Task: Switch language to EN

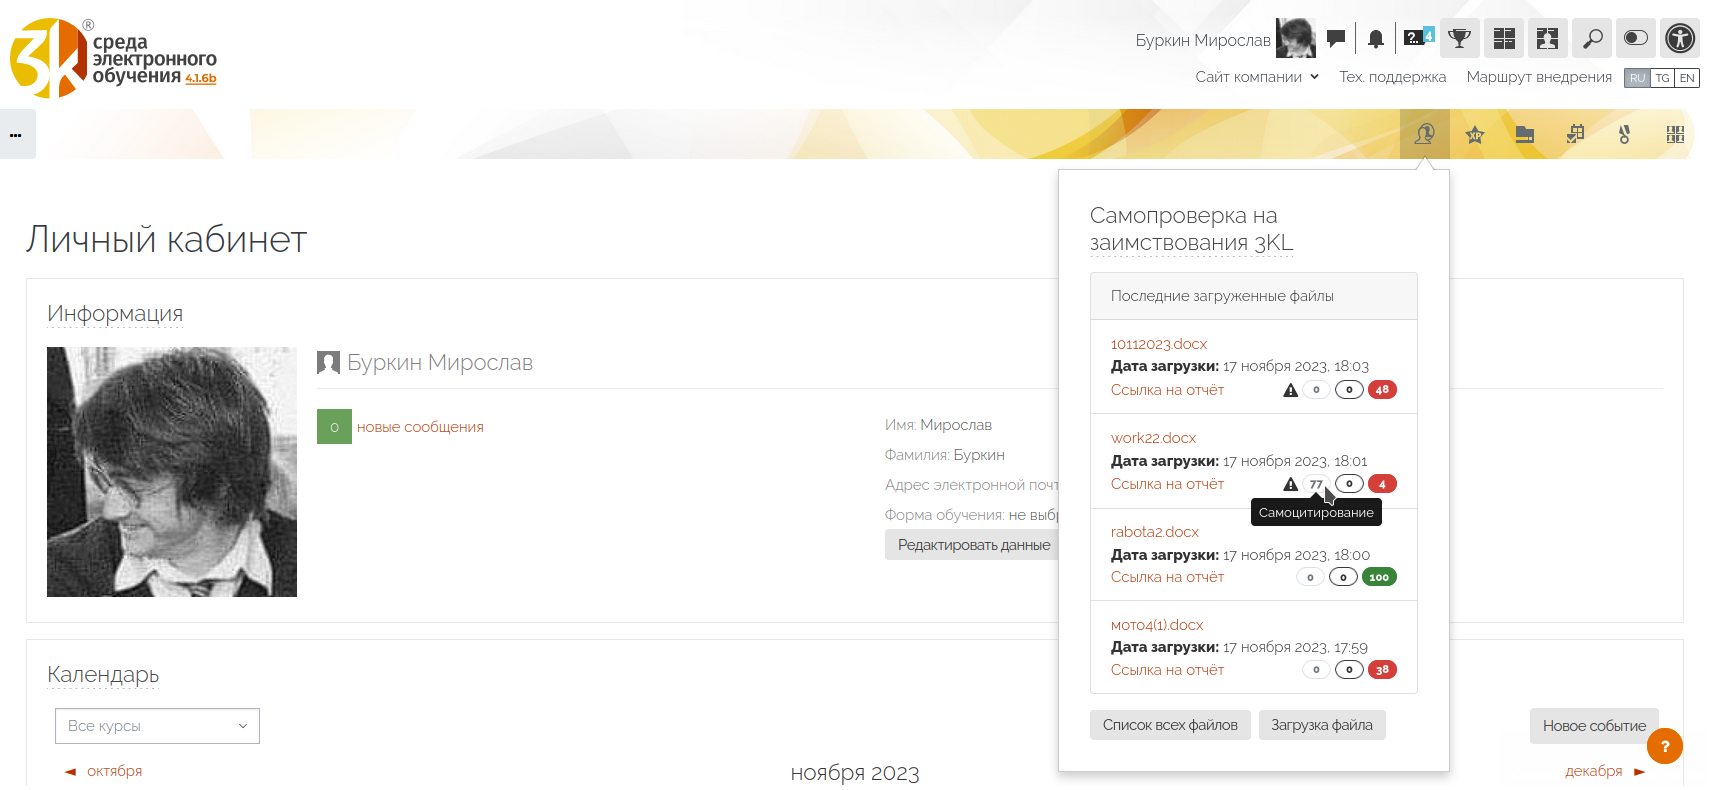Action: [1687, 78]
